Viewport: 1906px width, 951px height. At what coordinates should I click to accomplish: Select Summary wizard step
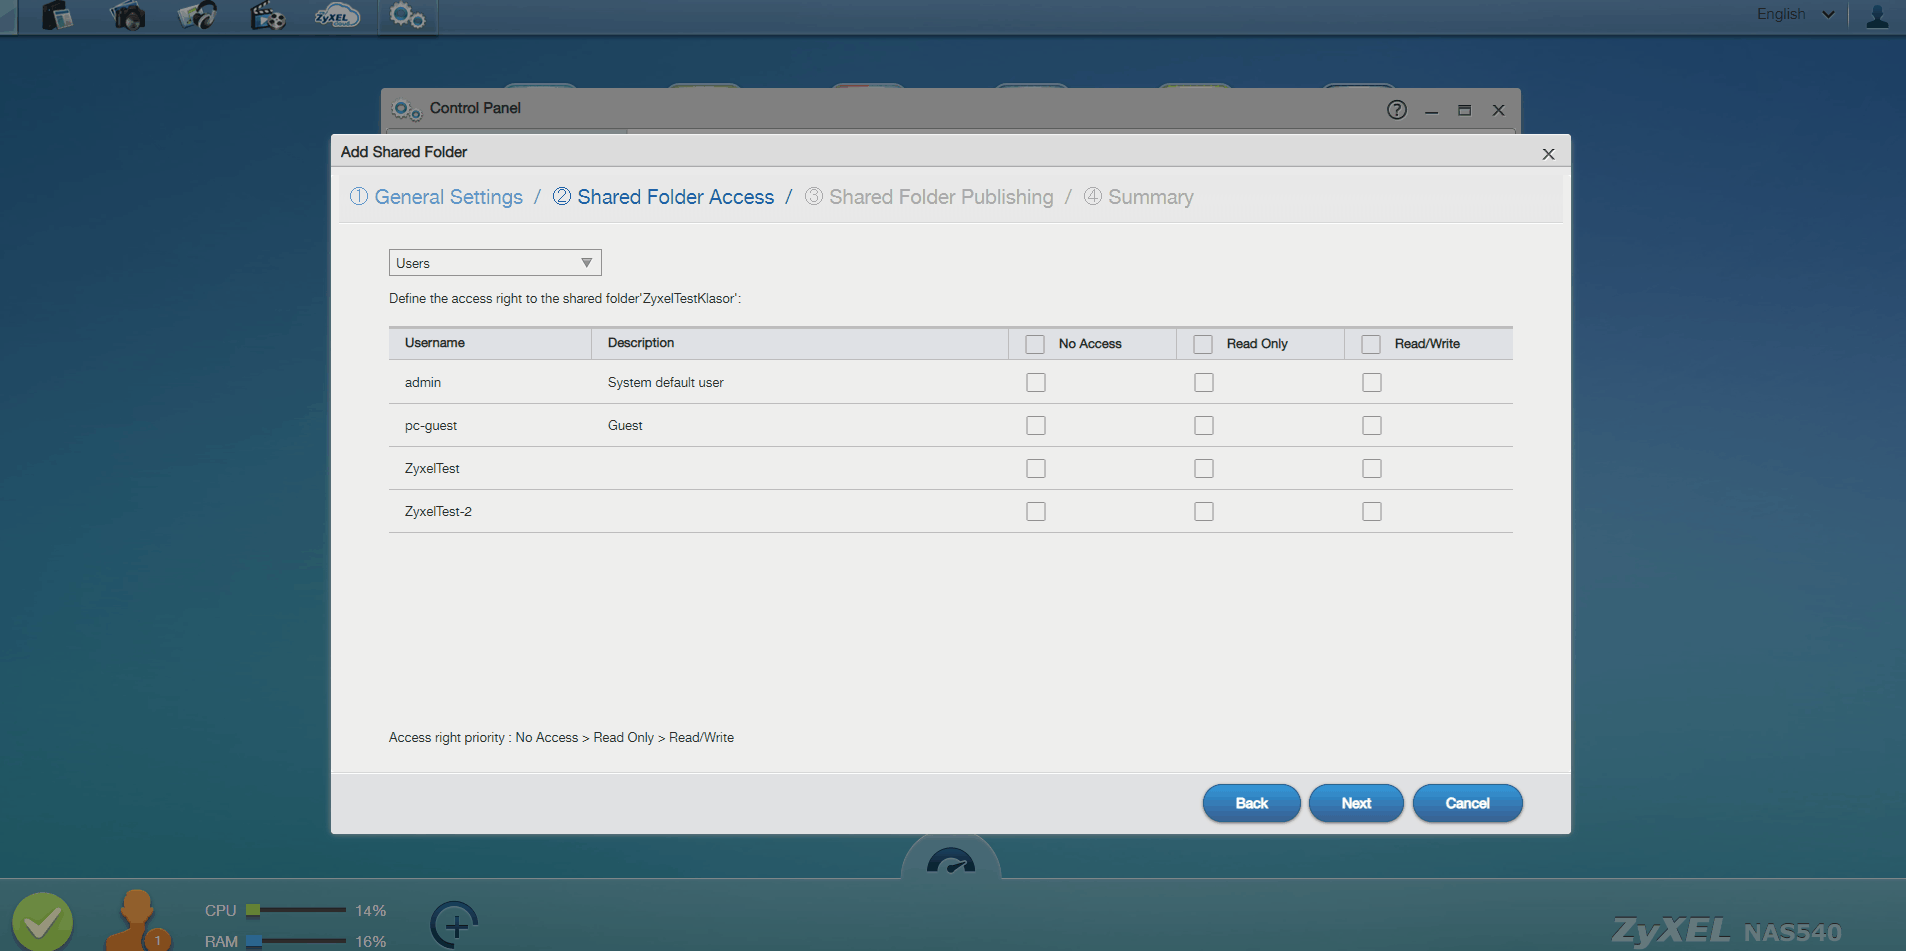pos(1139,197)
